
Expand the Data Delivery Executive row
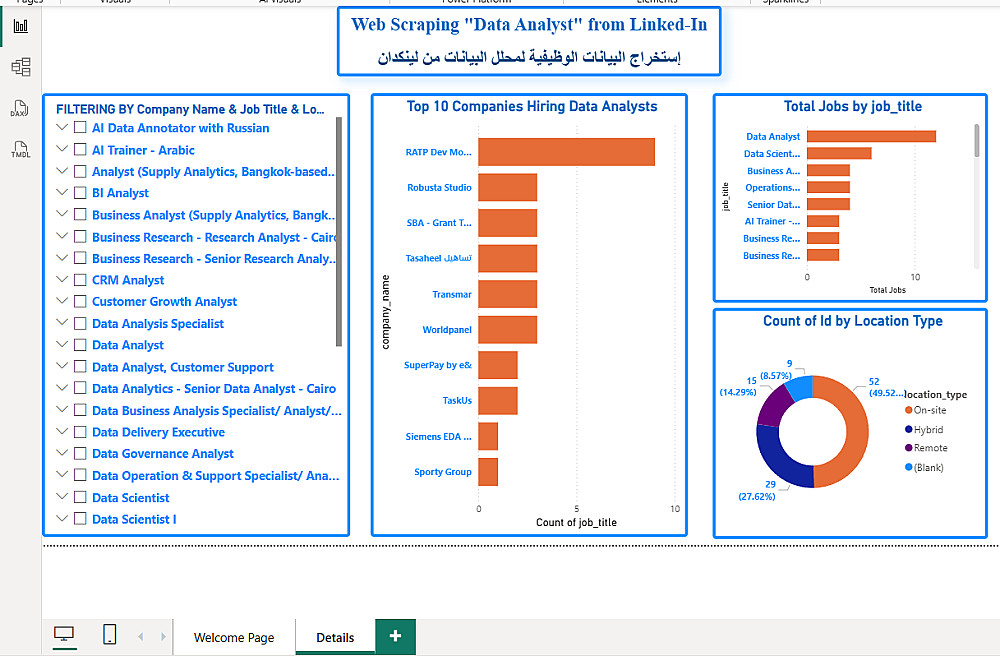62,431
